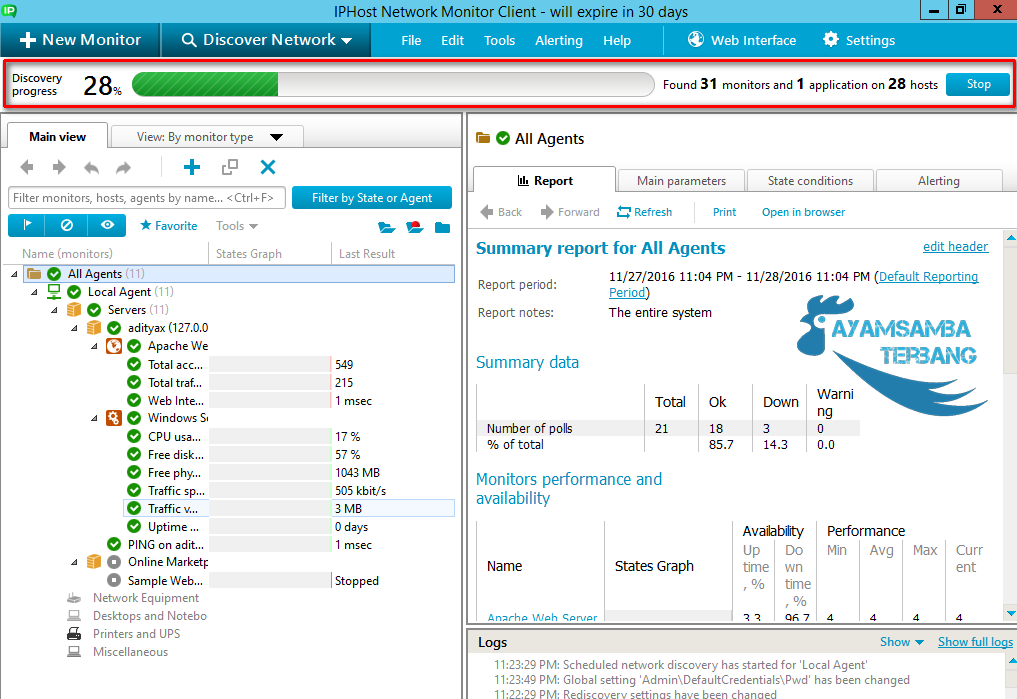The height and width of the screenshot is (699, 1017).
Task: Open the Show dropdown in Logs
Action: click(x=902, y=642)
